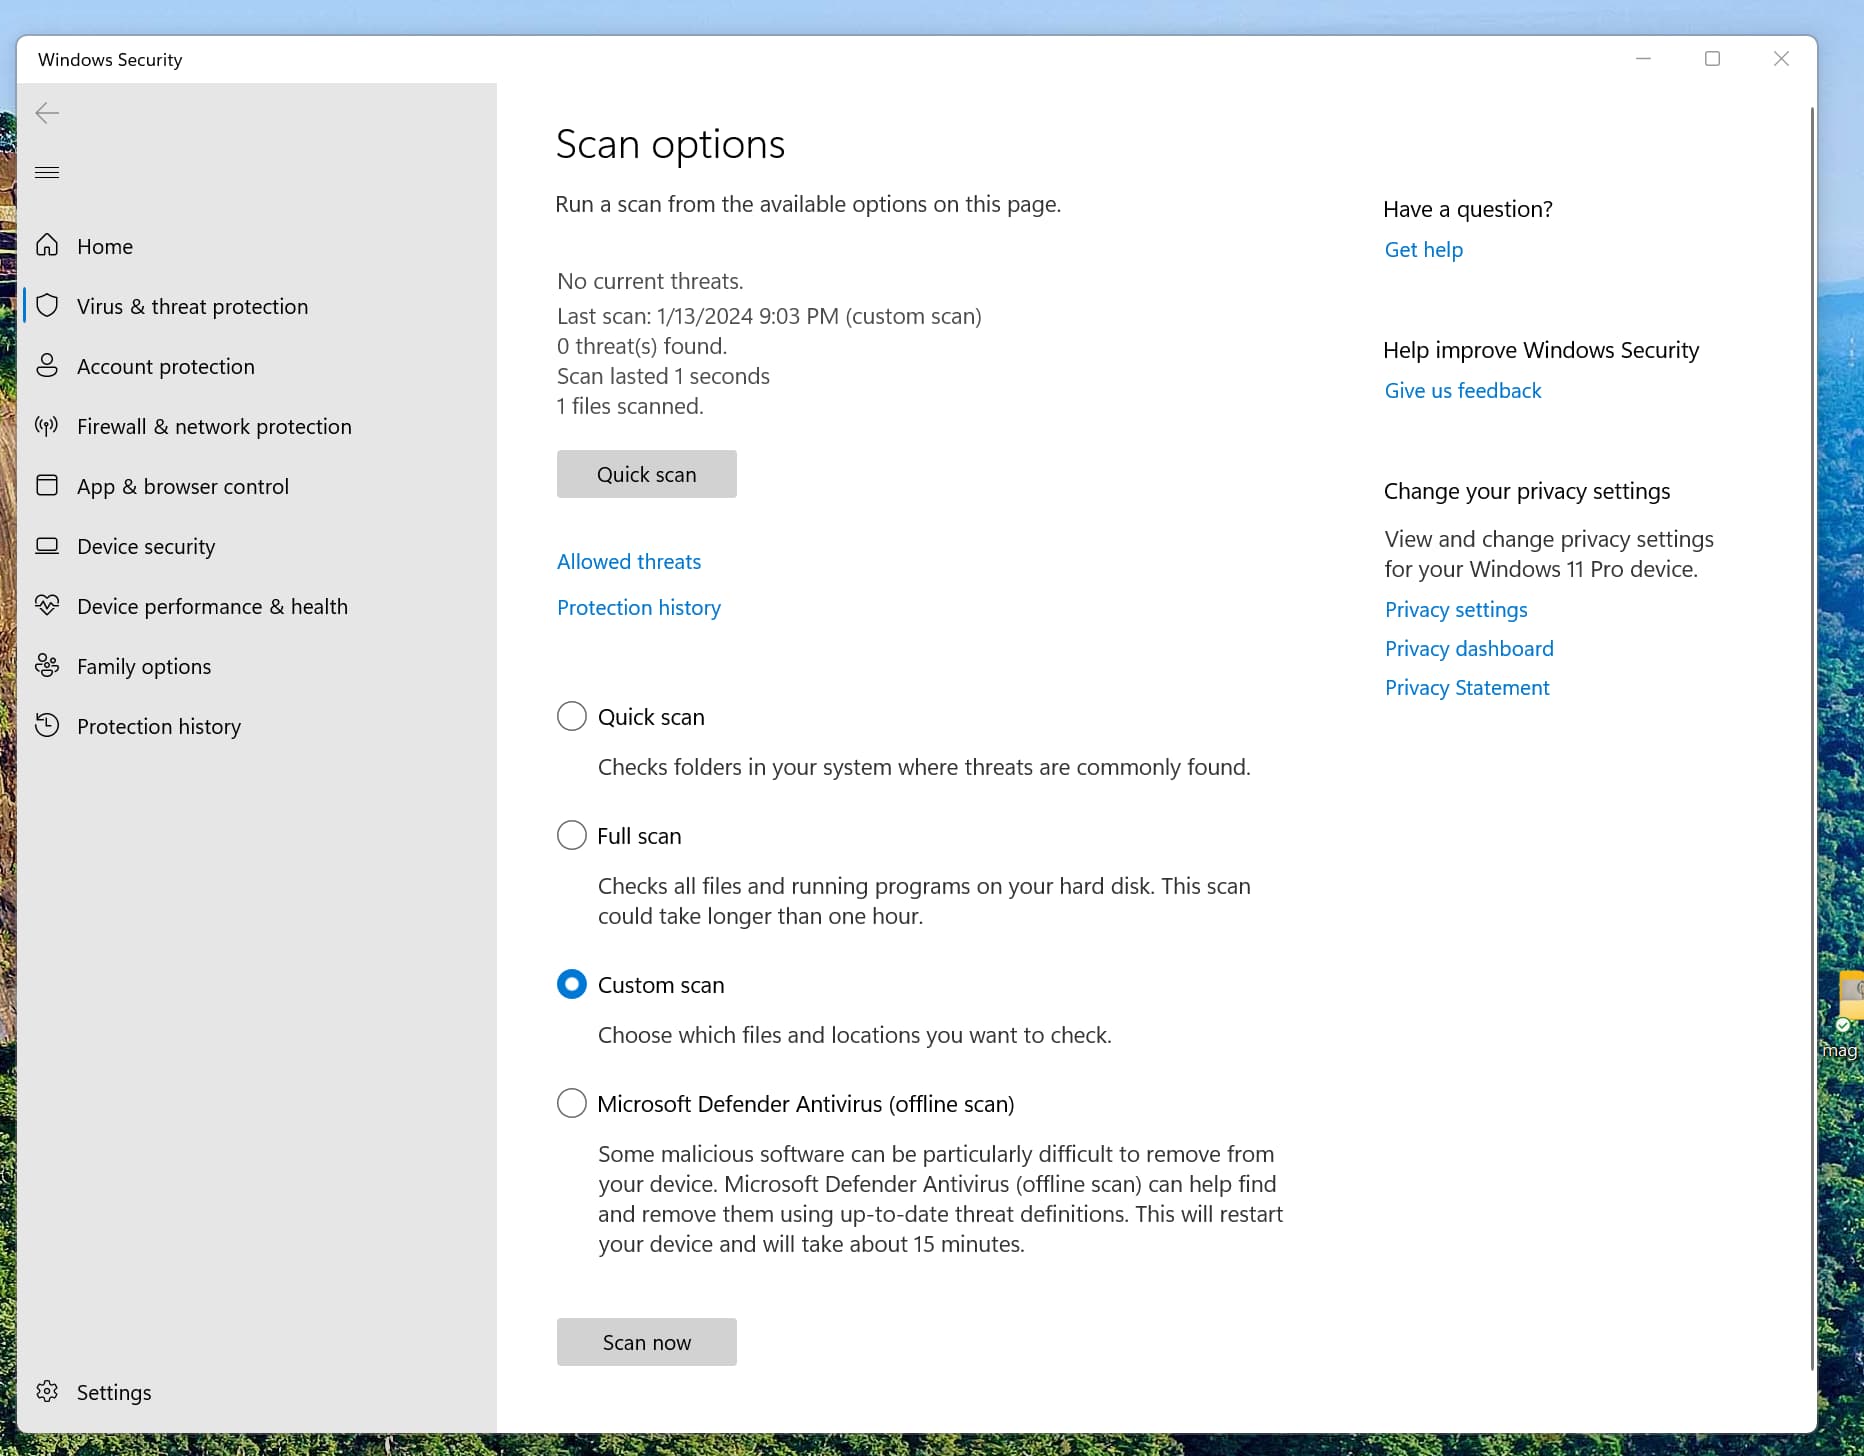This screenshot has width=1864, height=1456.
Task: Click the gray Quick scan button
Action: 646,474
